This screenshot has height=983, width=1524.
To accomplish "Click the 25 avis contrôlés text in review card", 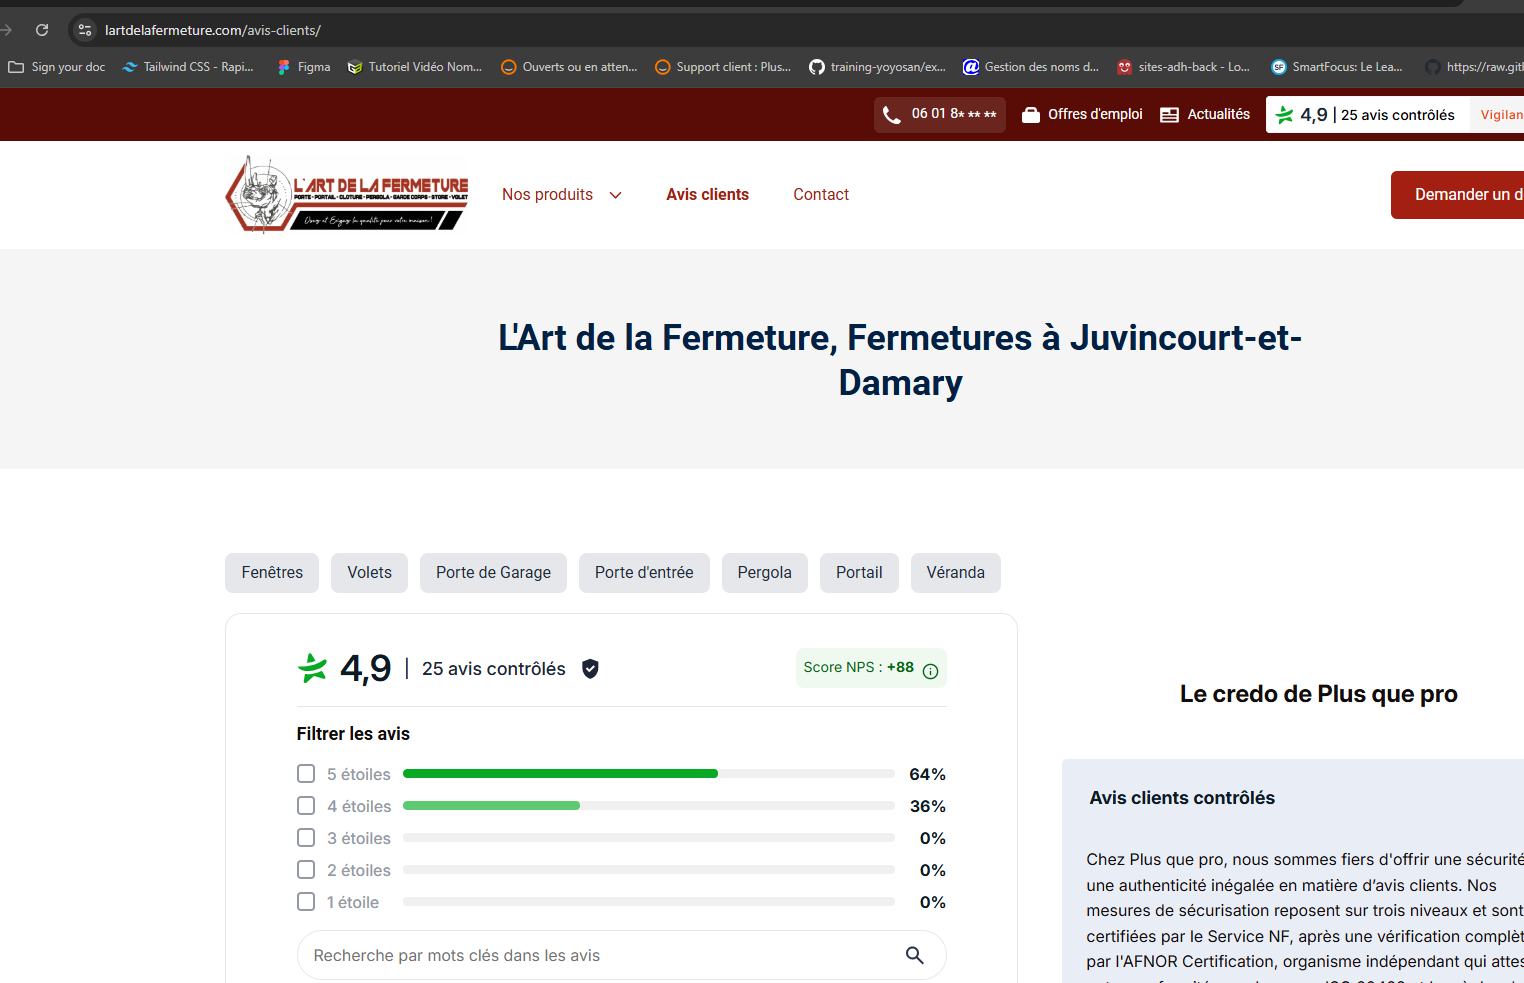I will tap(494, 669).
